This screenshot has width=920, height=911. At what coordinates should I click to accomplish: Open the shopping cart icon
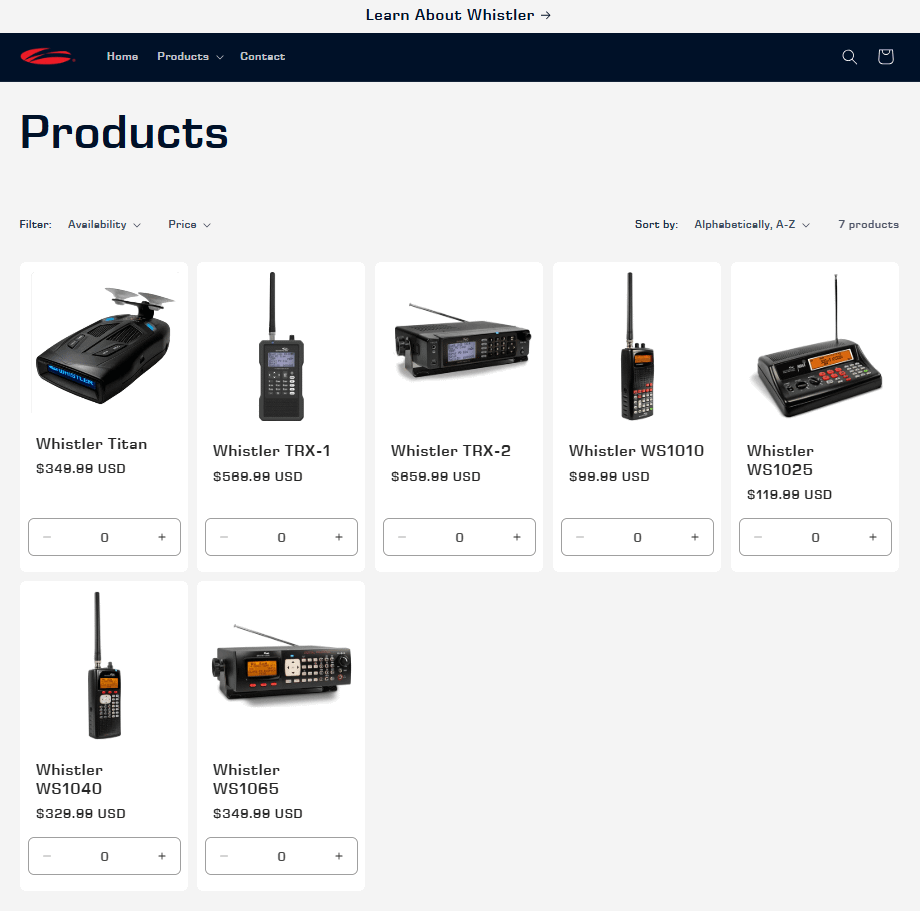[885, 57]
